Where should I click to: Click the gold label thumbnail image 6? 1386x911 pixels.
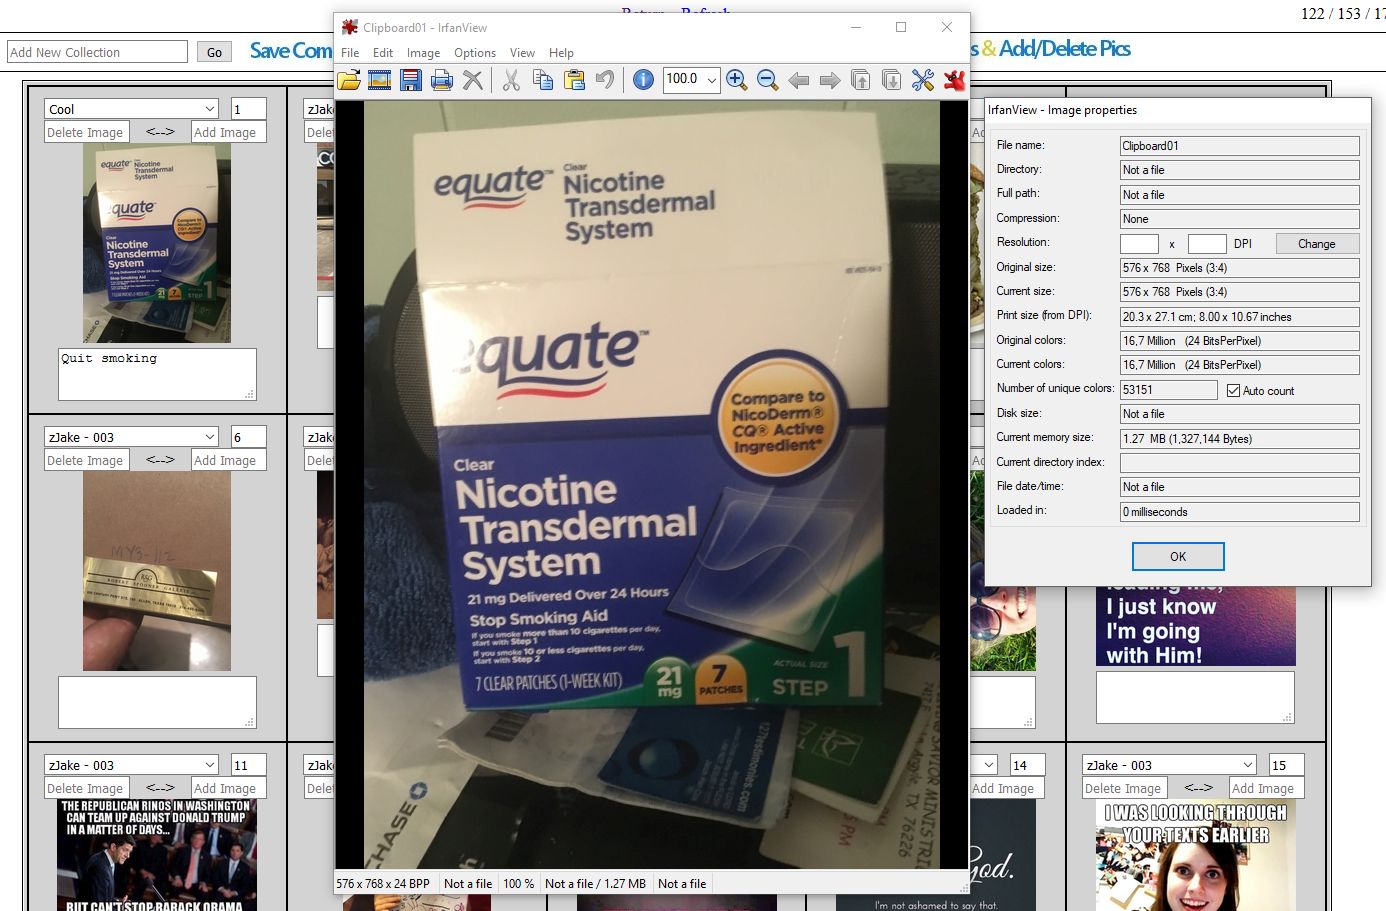157,571
